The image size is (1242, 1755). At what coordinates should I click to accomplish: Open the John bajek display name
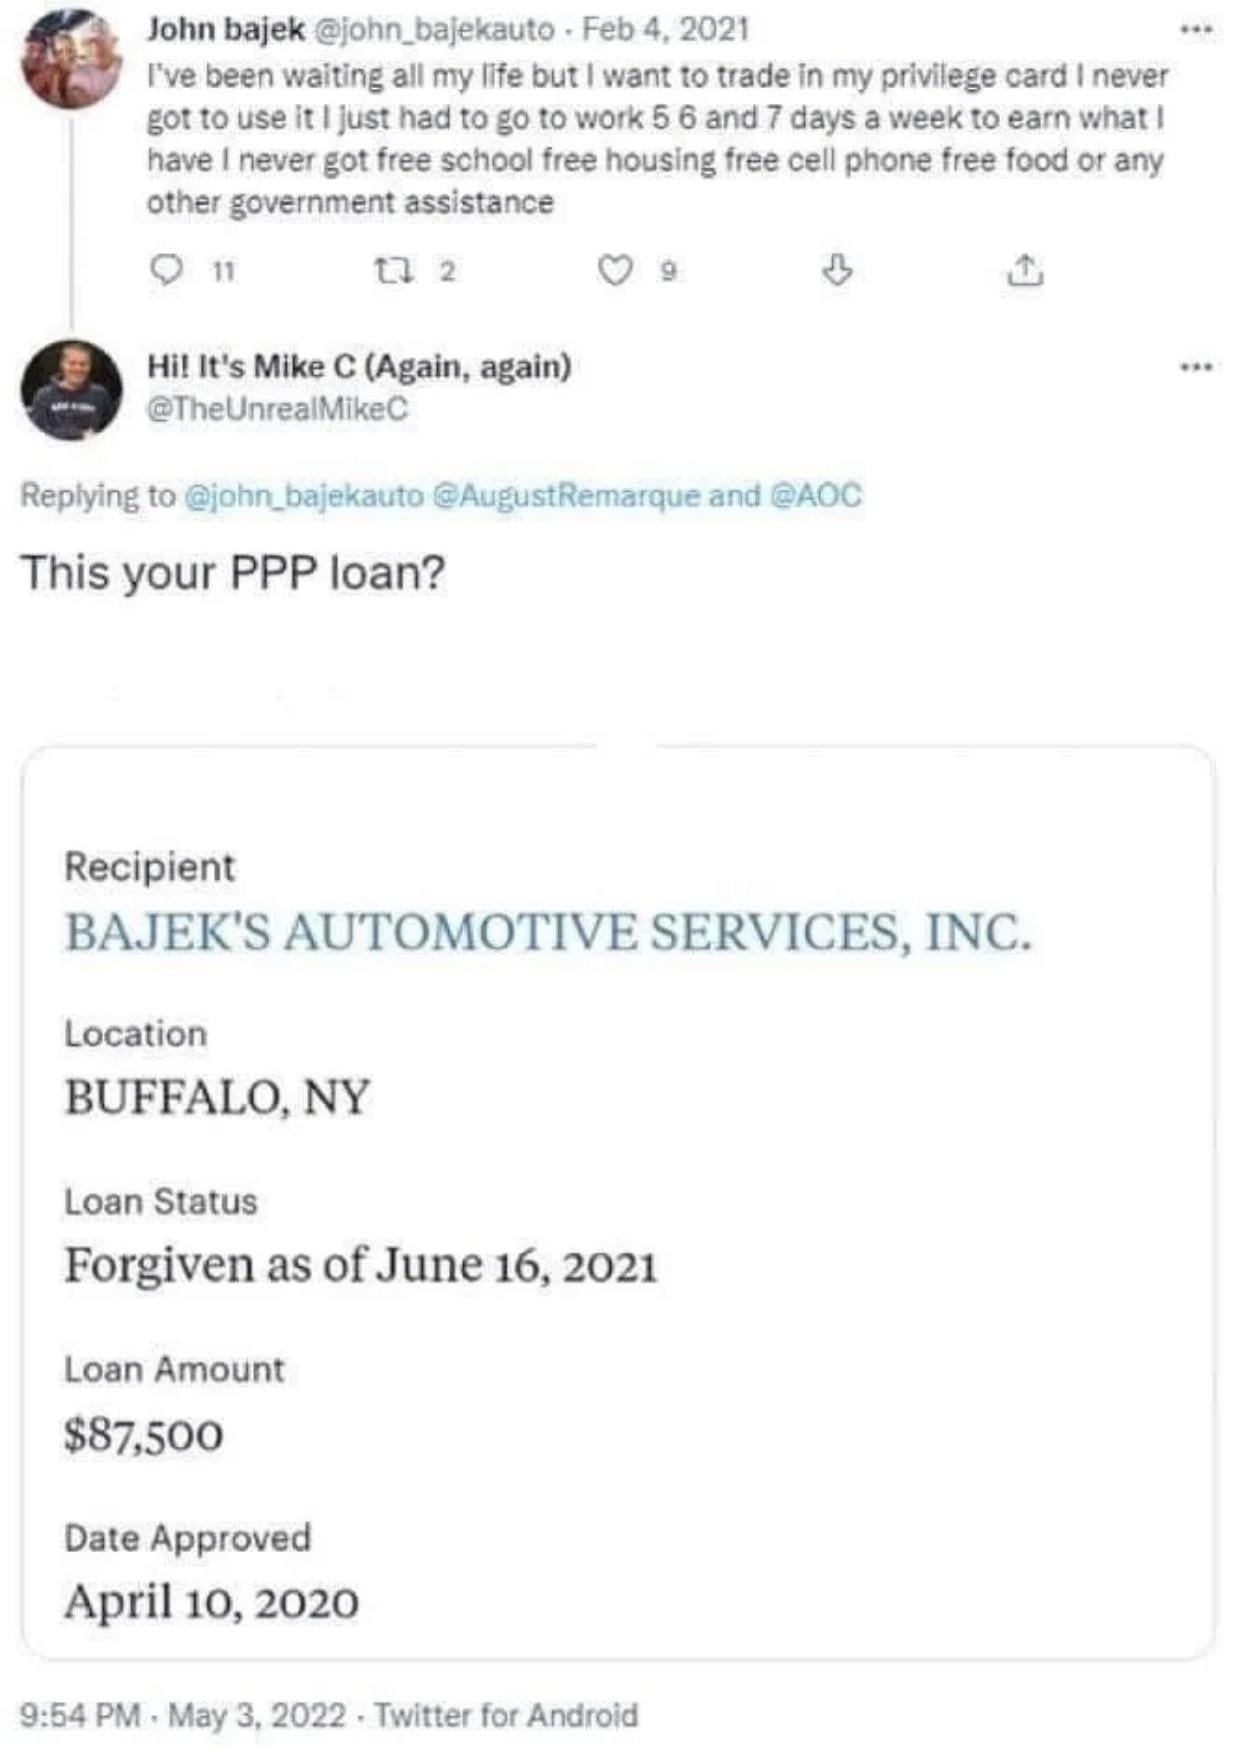tap(225, 29)
